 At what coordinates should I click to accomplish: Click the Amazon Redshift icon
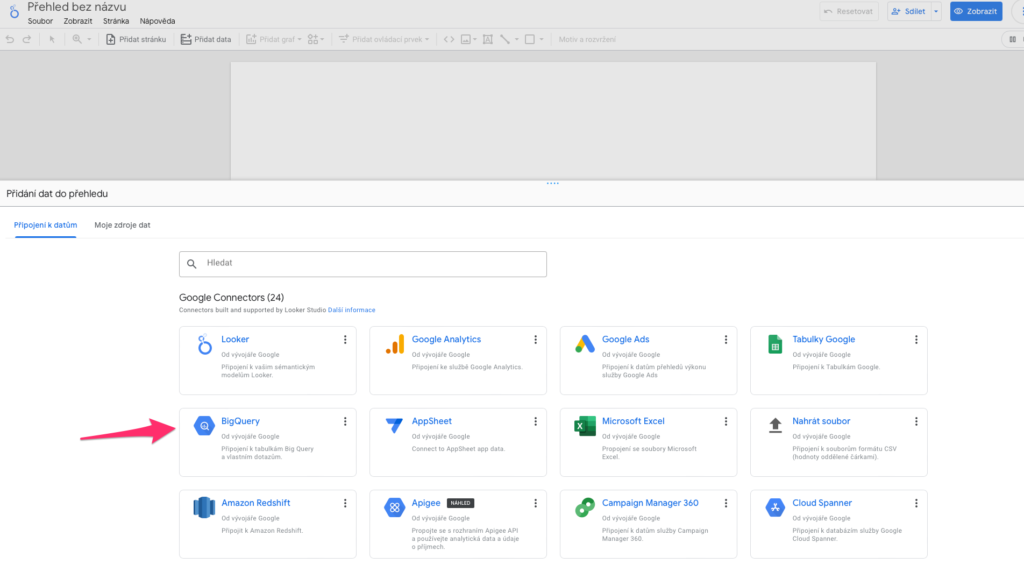(x=204, y=508)
